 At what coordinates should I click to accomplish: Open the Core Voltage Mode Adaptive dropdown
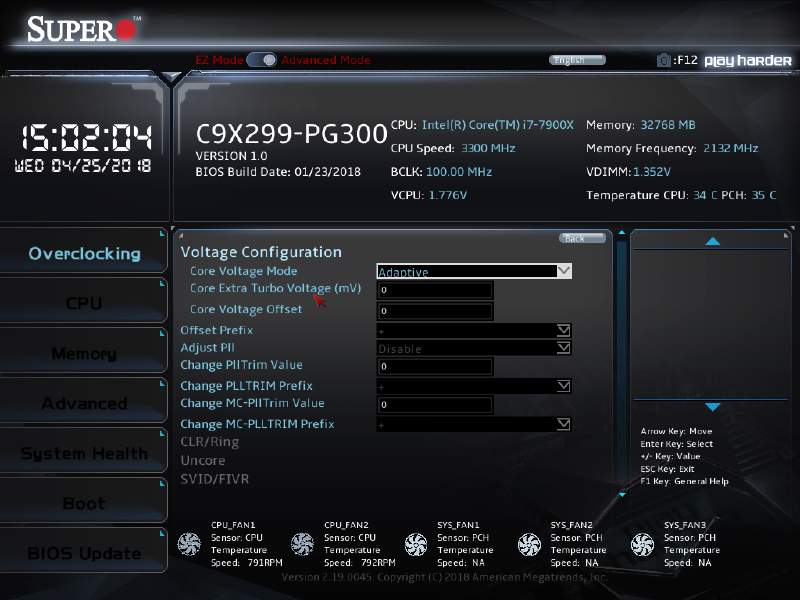point(474,271)
